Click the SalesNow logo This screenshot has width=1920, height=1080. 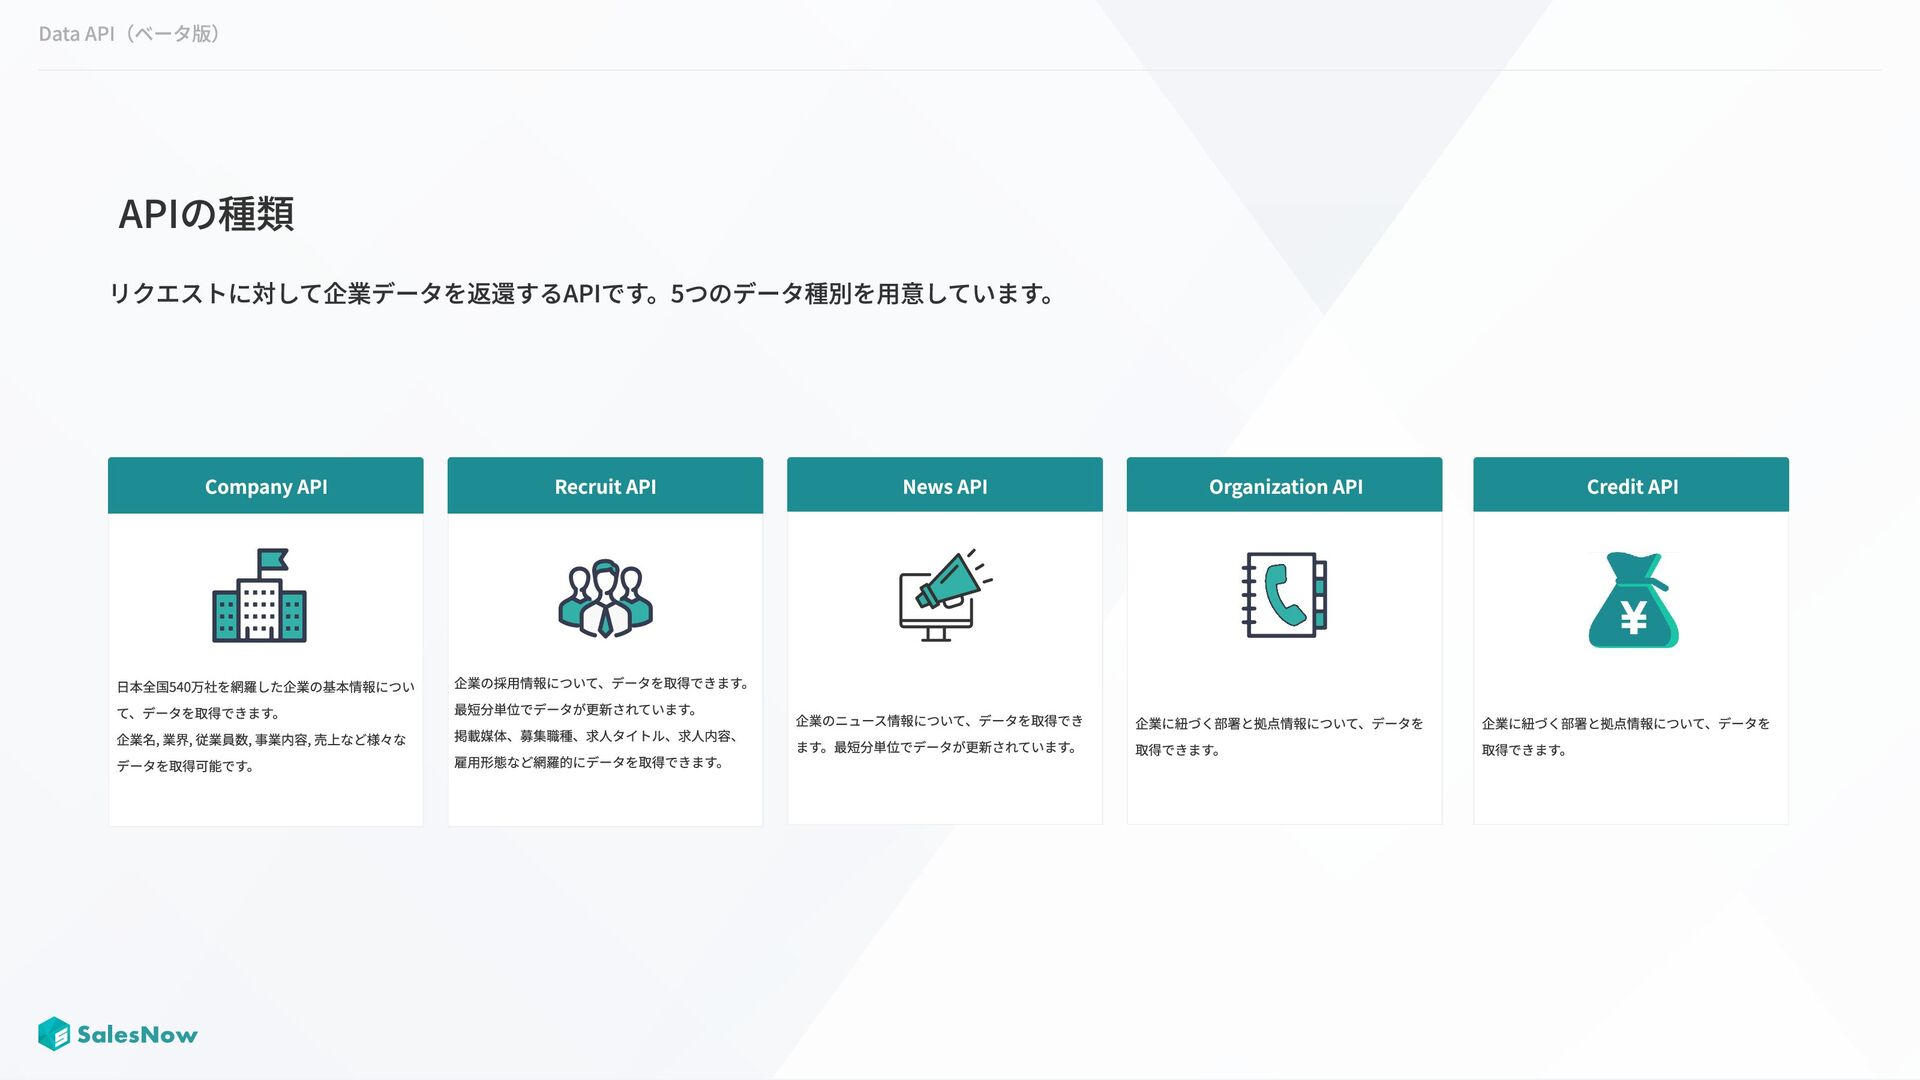point(118,1034)
